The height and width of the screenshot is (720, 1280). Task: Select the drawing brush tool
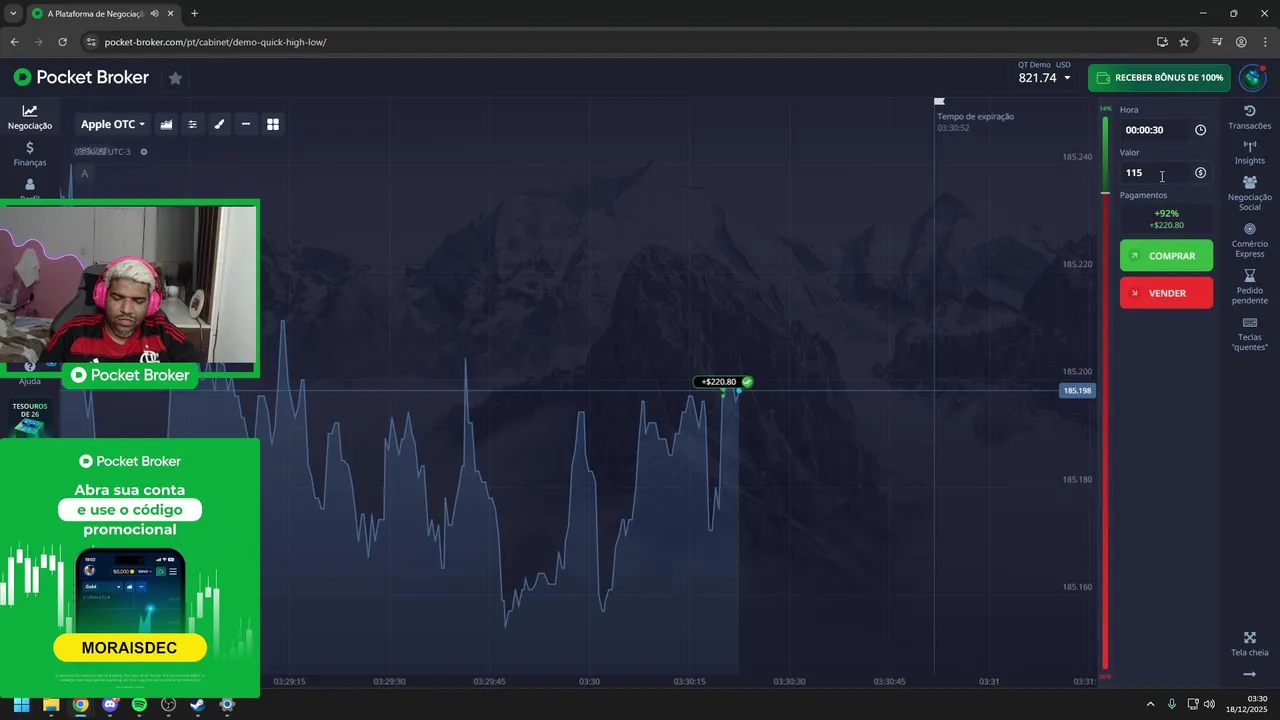[x=219, y=124]
